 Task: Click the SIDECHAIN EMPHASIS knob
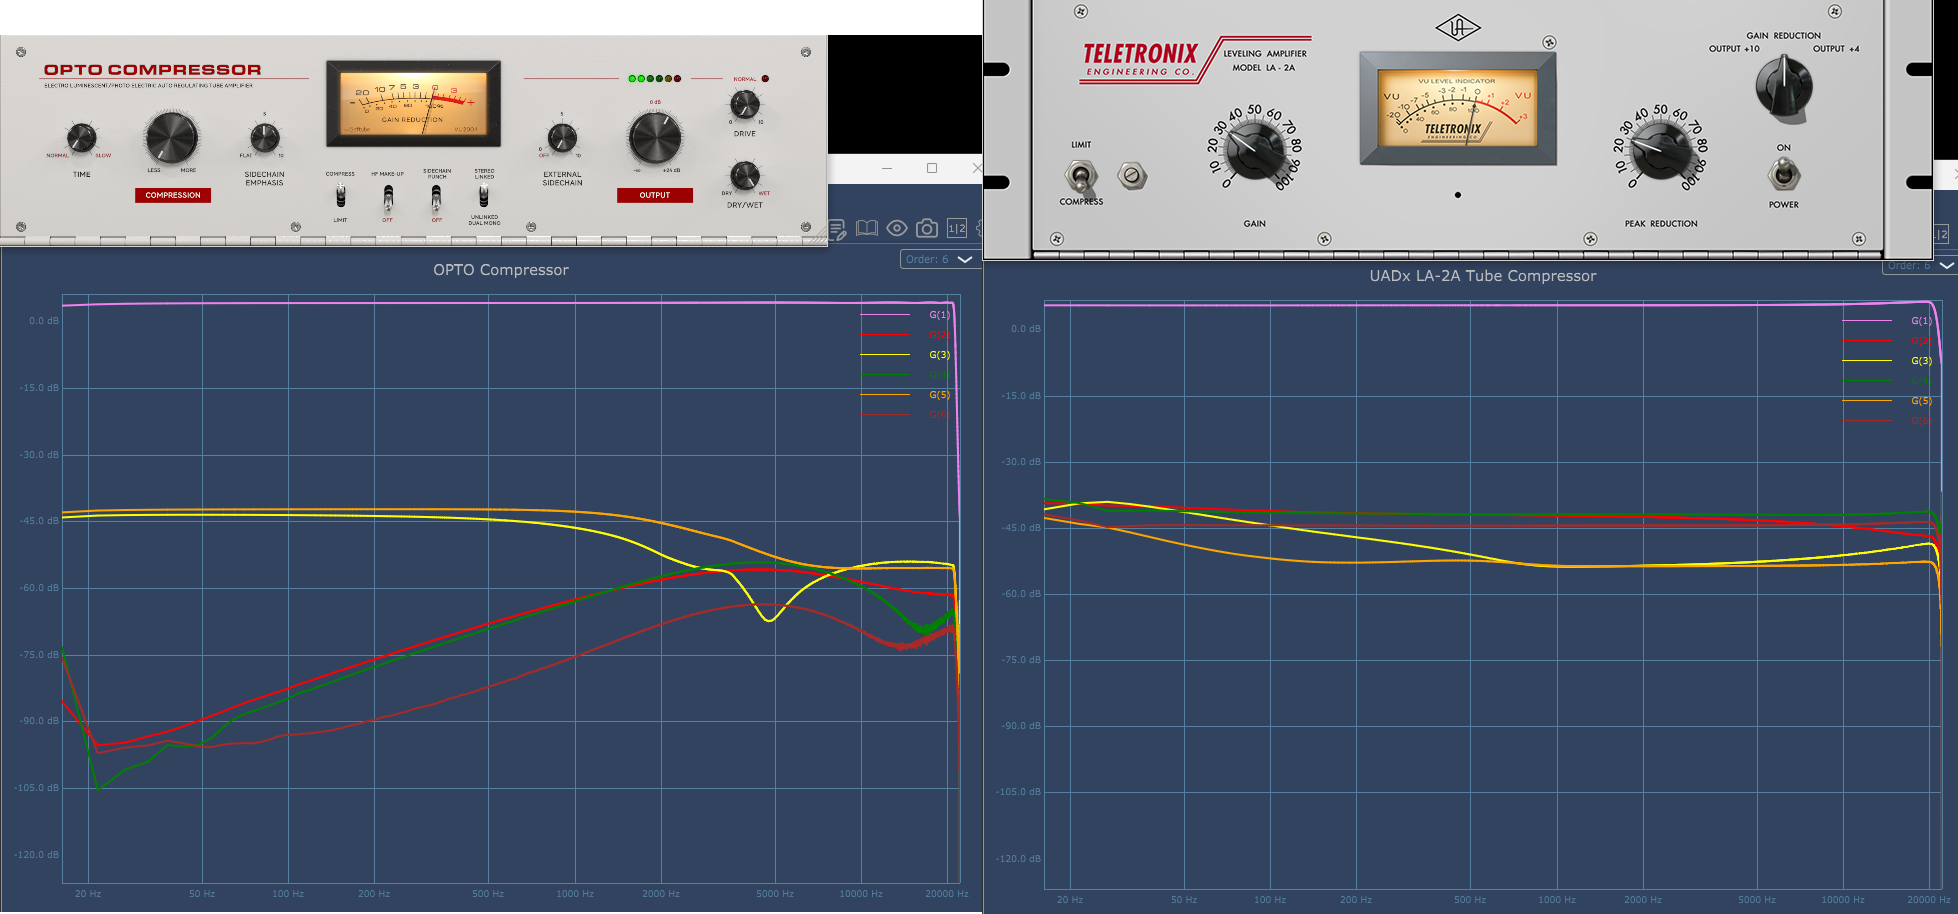[x=264, y=138]
